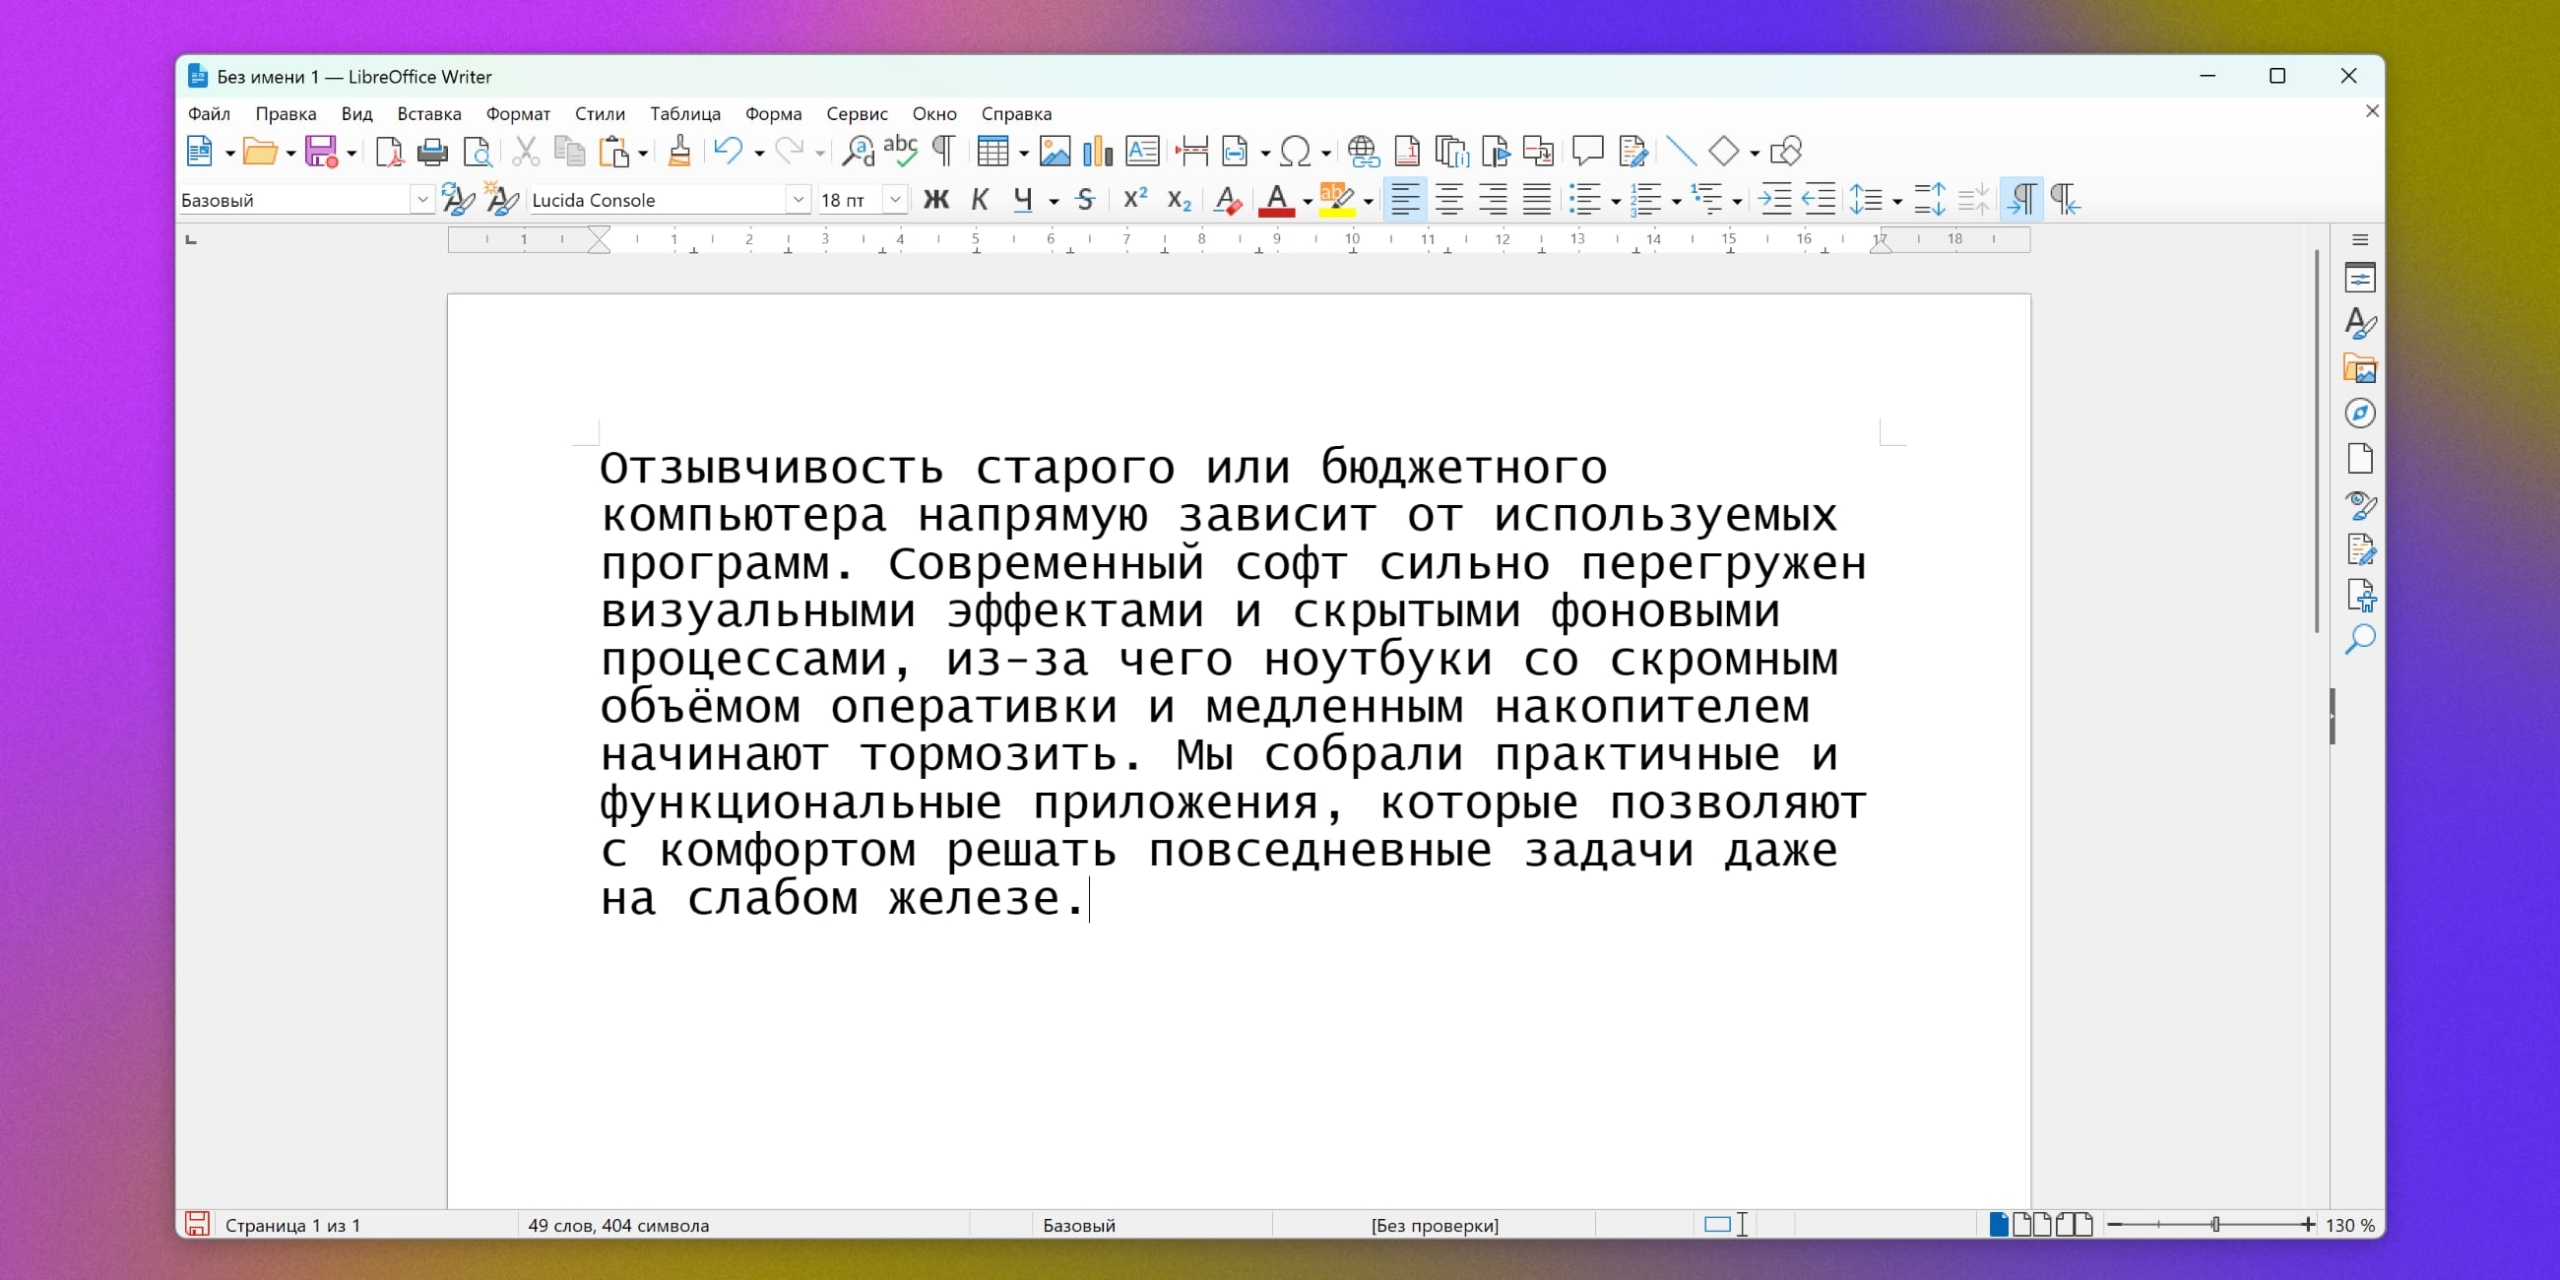Open Find and Replace tool
Image resolution: width=2560 pixels, height=1280 pixels.
pos(857,152)
